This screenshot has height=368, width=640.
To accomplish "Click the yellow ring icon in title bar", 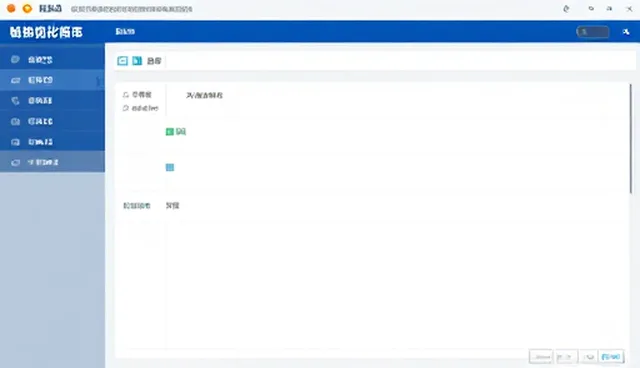I will tap(27, 8).
